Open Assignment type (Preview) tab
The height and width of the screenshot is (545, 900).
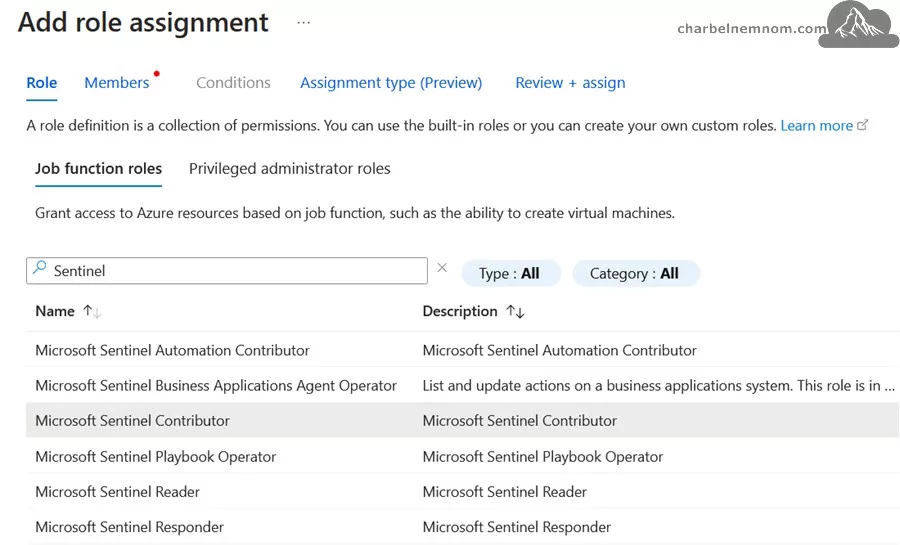[x=391, y=83]
